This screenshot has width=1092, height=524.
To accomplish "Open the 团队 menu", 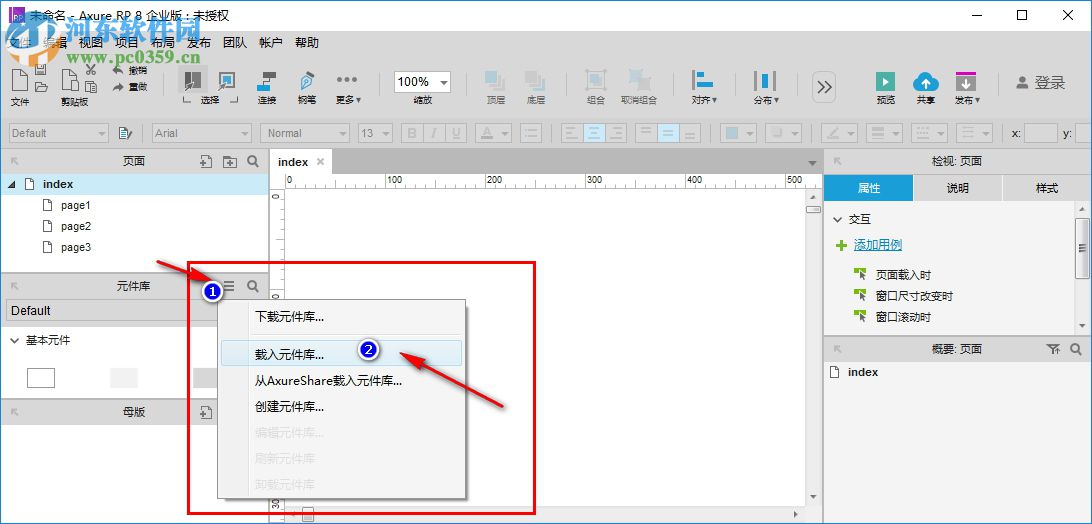I will (x=235, y=43).
